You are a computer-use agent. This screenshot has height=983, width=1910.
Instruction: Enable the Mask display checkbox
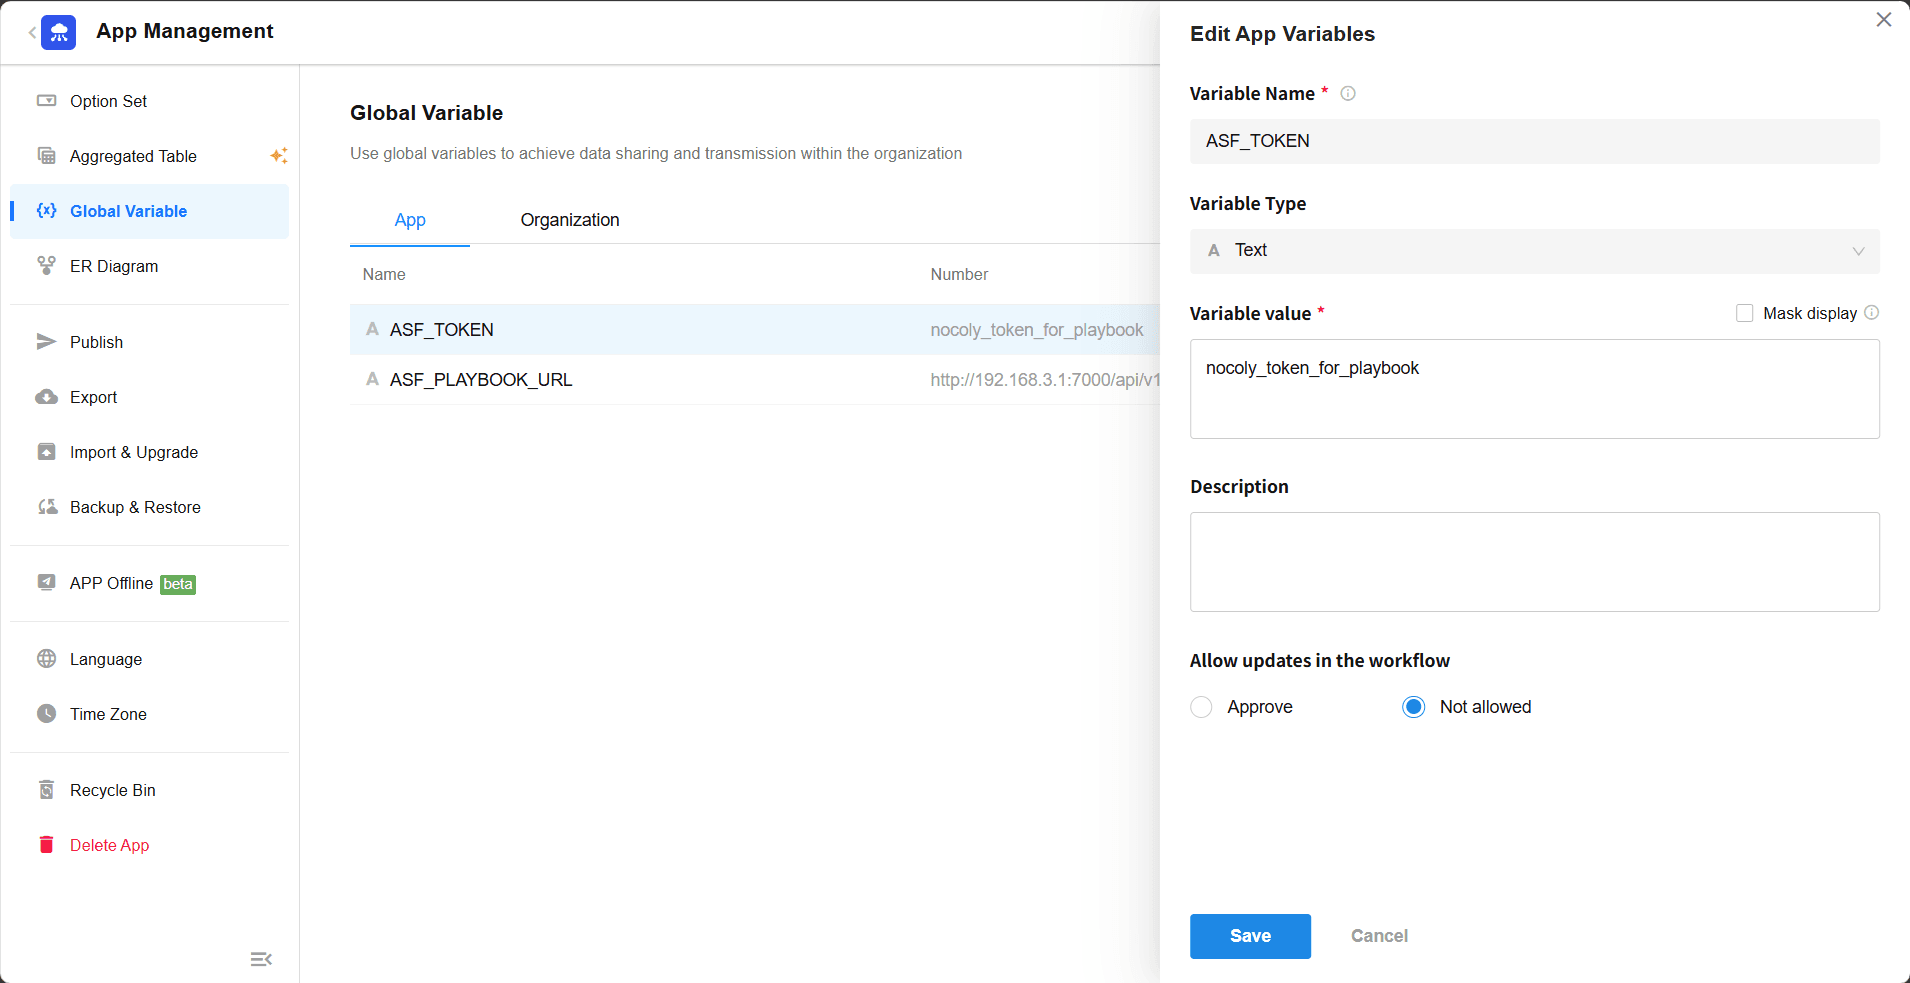[1745, 313]
